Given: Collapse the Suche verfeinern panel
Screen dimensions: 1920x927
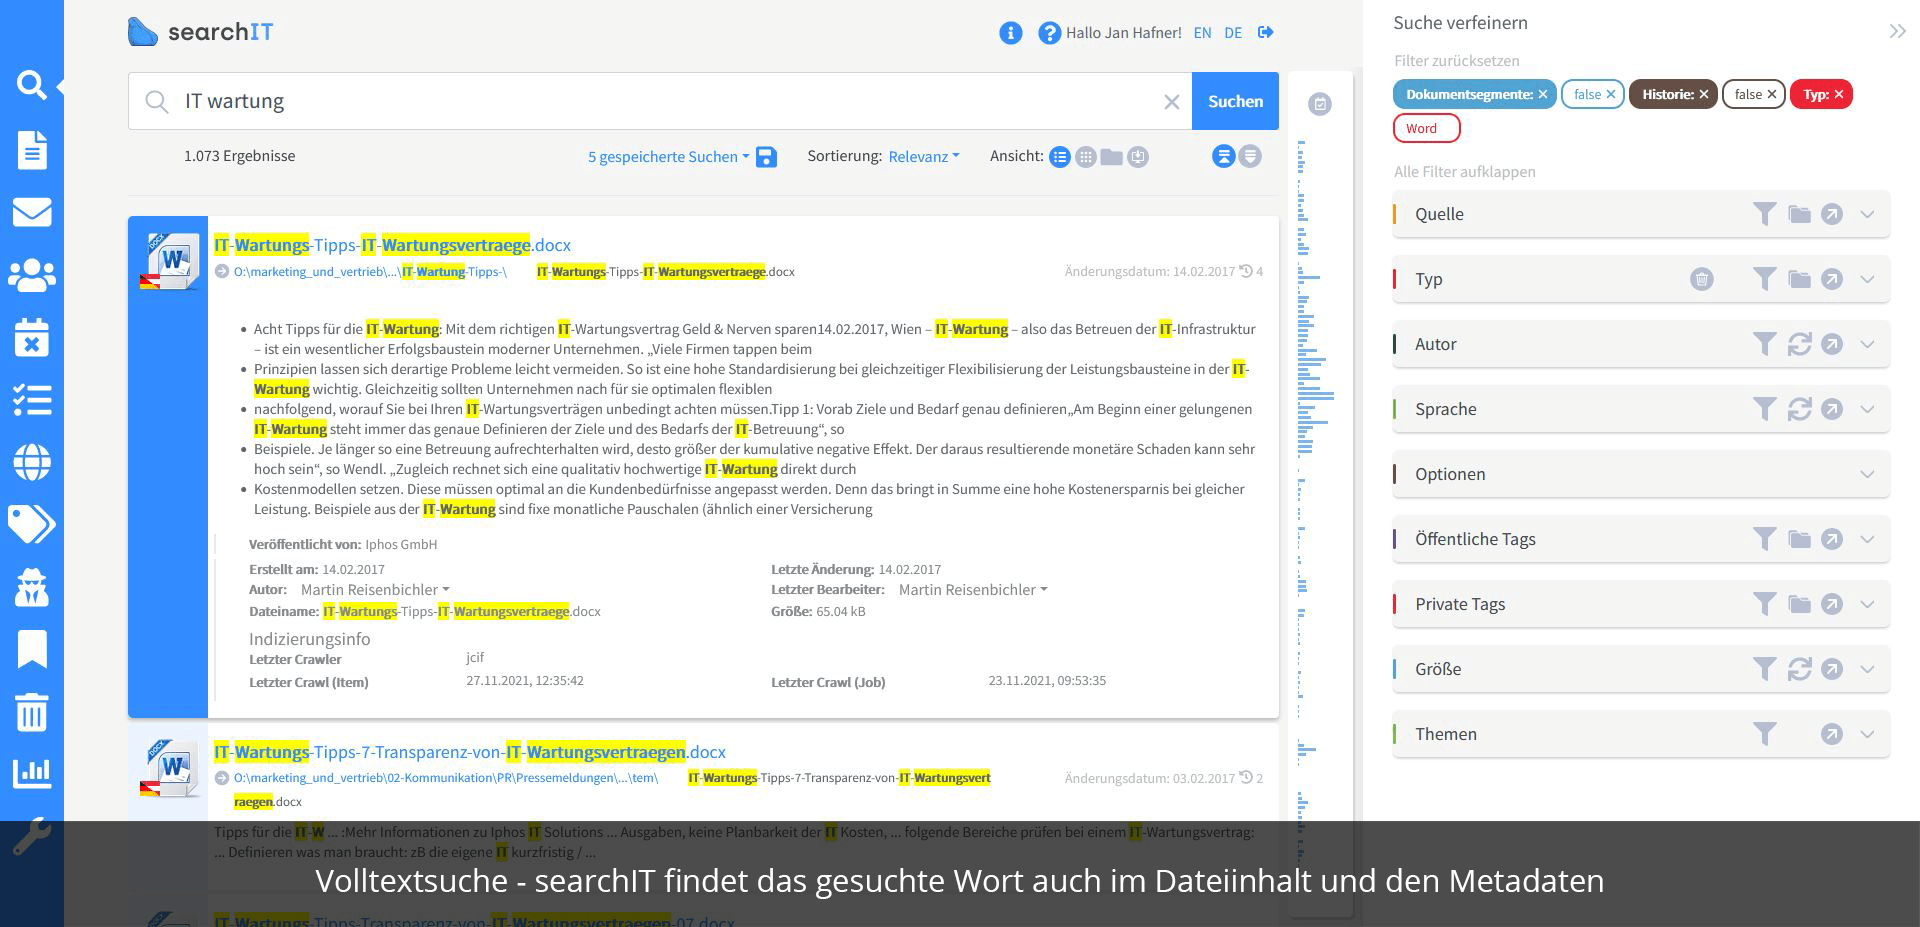Looking at the screenshot, I should (x=1897, y=31).
